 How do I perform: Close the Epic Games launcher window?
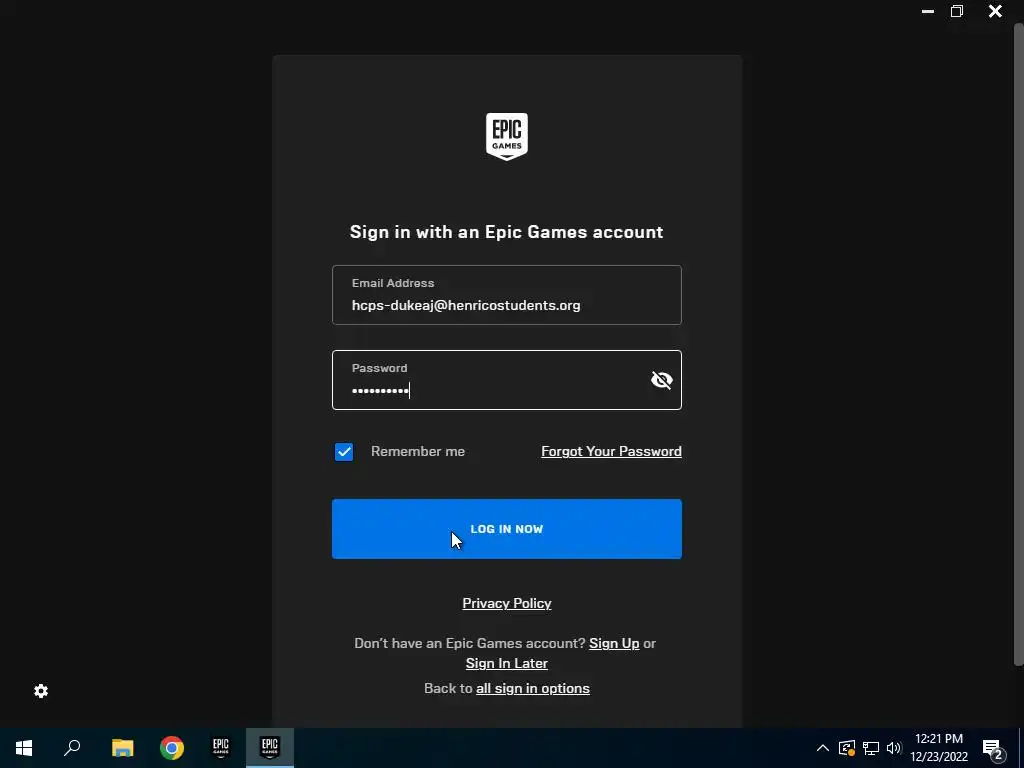click(x=995, y=11)
